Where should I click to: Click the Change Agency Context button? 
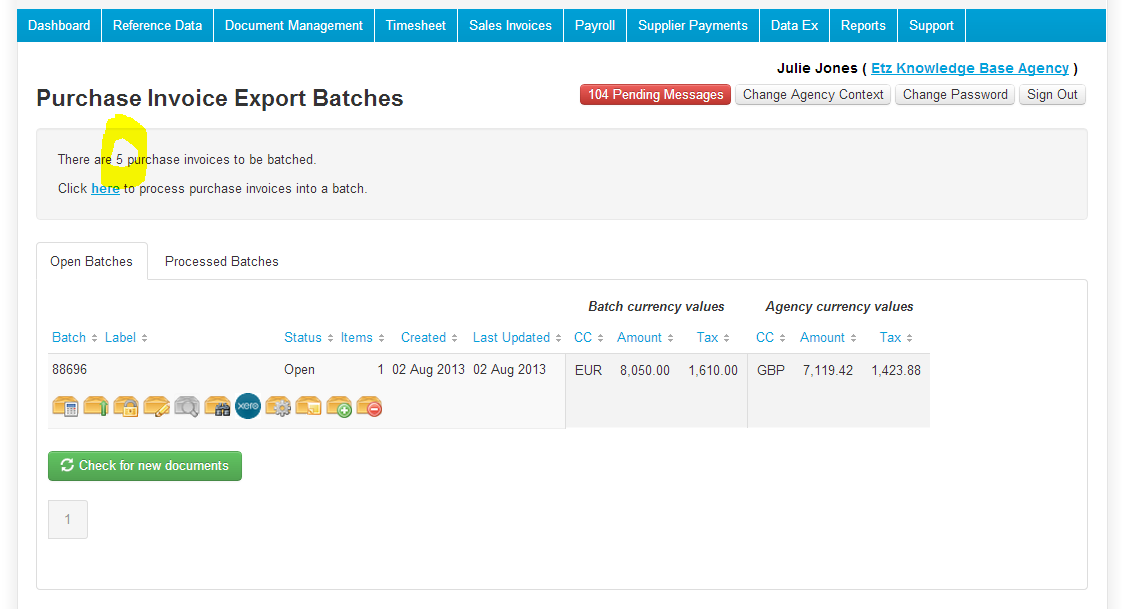coord(813,94)
